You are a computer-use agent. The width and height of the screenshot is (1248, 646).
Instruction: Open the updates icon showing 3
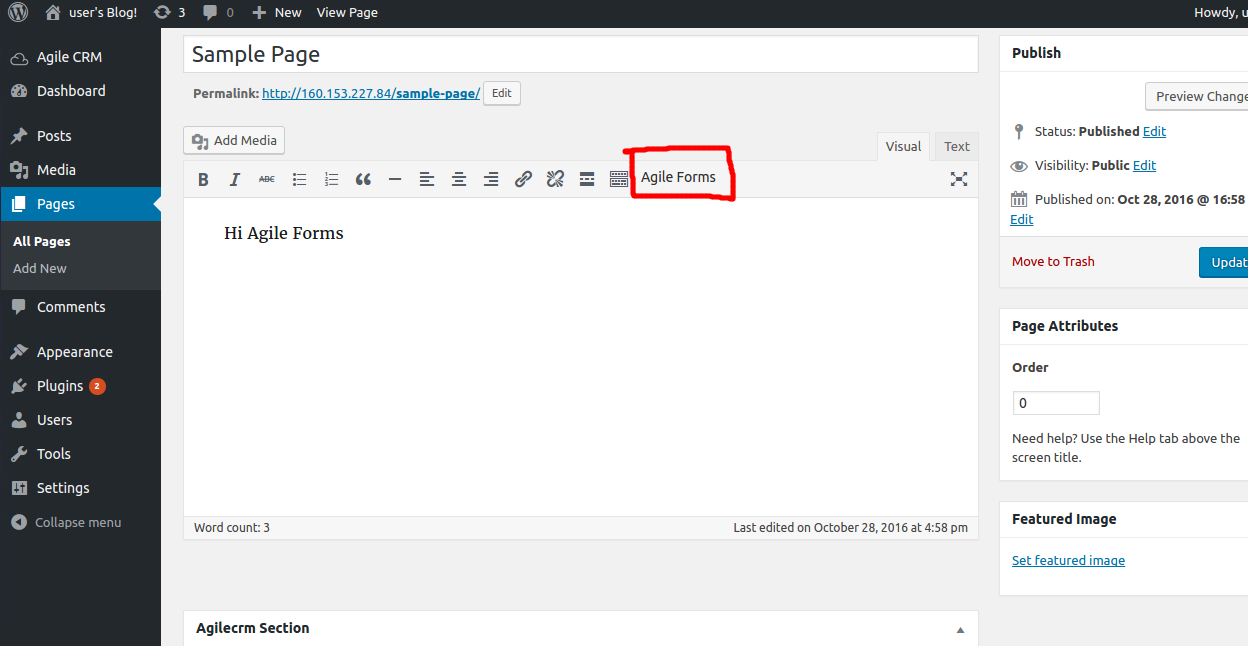[170, 13]
